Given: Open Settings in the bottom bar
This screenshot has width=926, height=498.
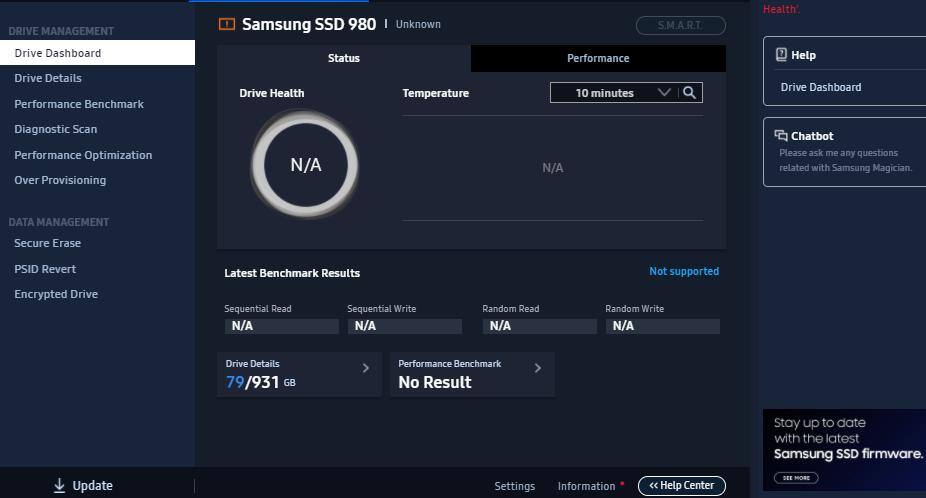Looking at the screenshot, I should (x=514, y=486).
